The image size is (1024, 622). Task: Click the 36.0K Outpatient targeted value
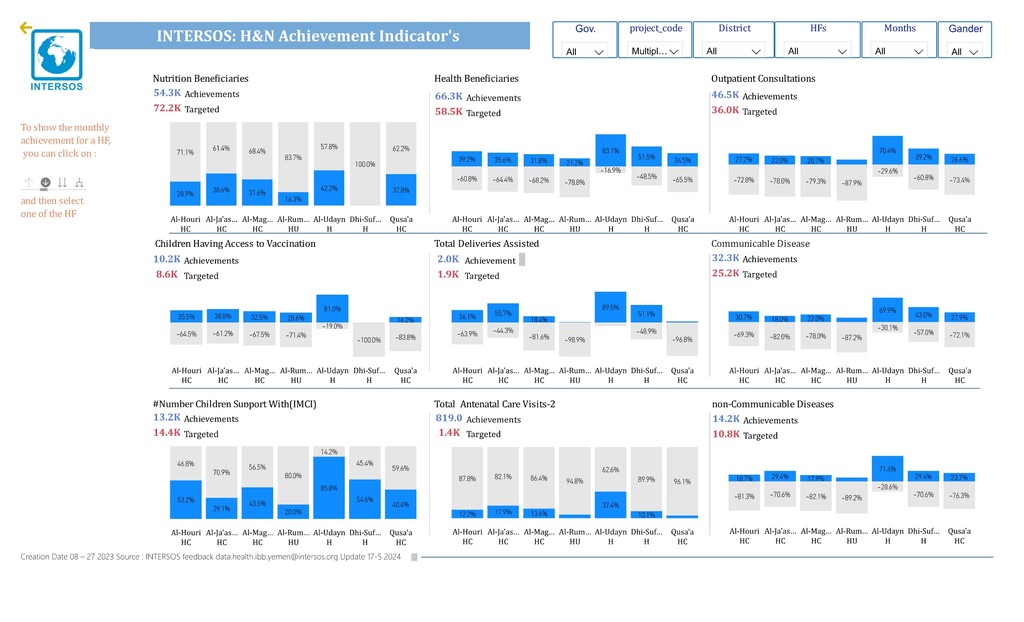(x=725, y=110)
